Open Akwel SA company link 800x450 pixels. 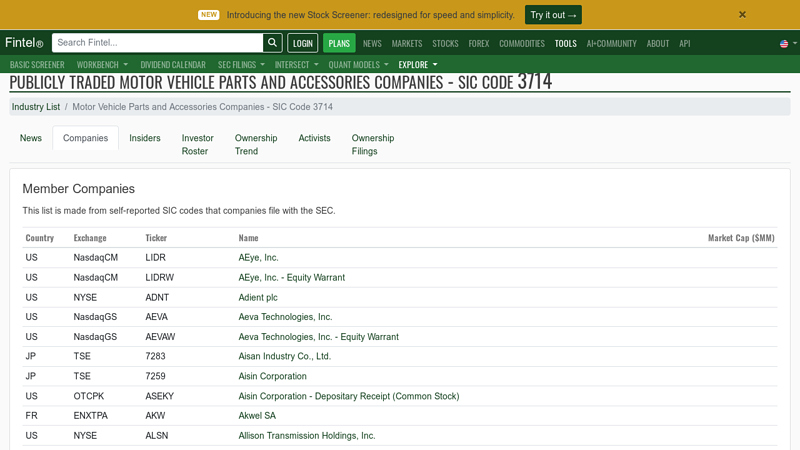(257, 416)
